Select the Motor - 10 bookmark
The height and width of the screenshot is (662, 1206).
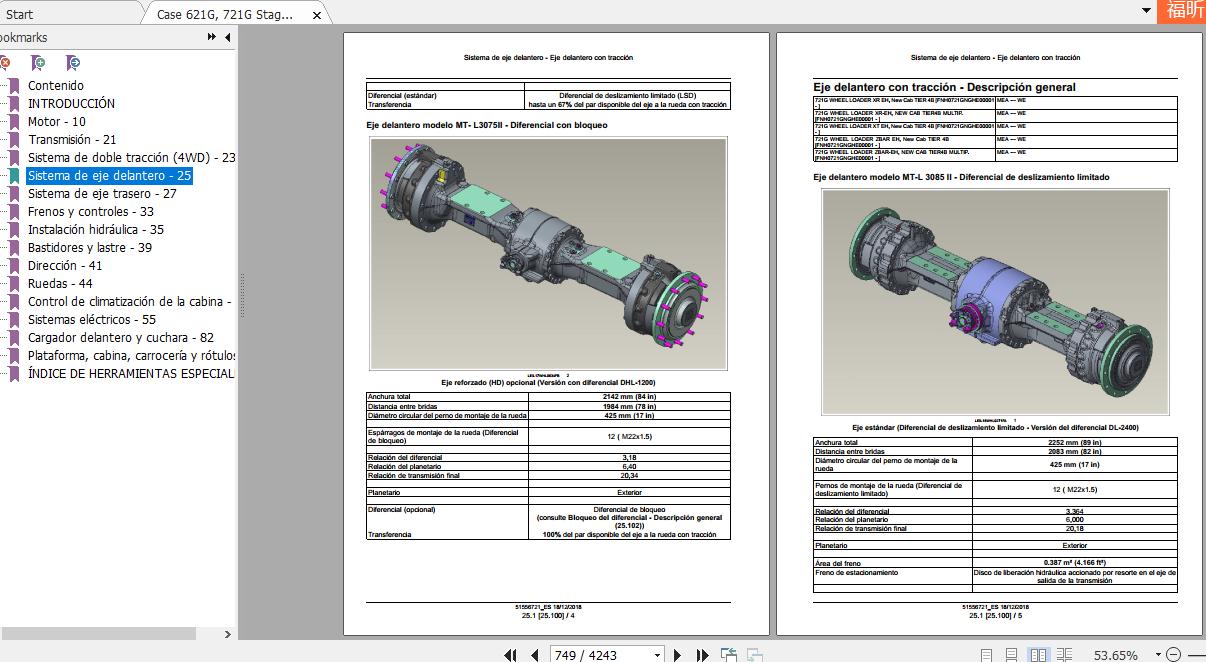(x=56, y=121)
